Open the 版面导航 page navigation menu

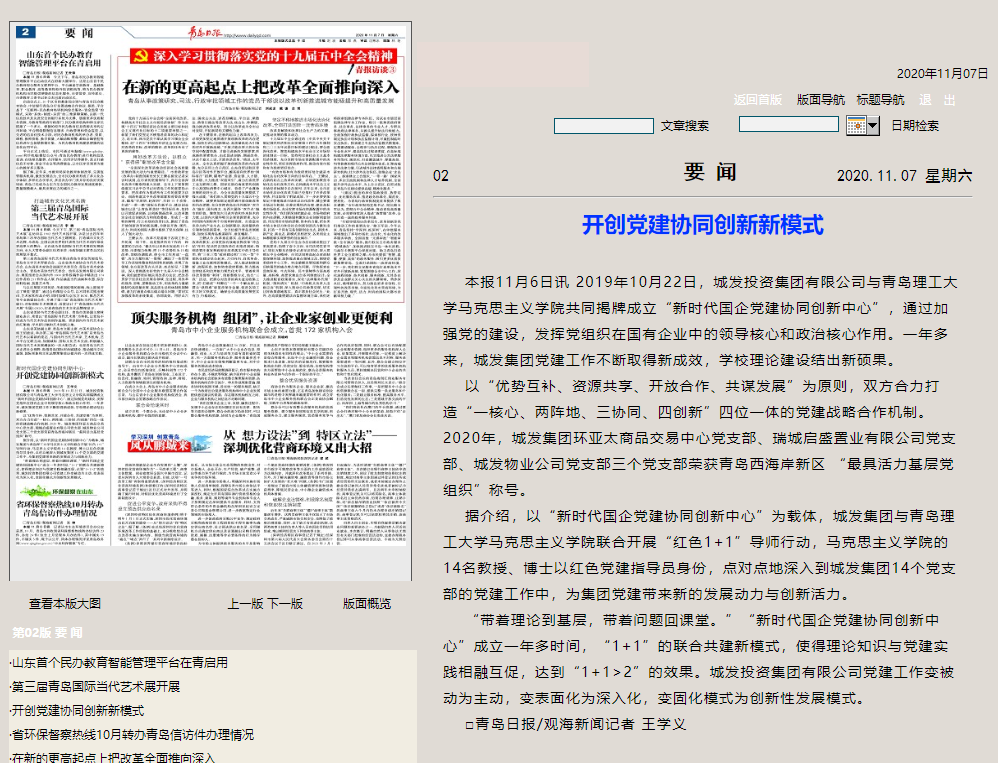(x=821, y=100)
